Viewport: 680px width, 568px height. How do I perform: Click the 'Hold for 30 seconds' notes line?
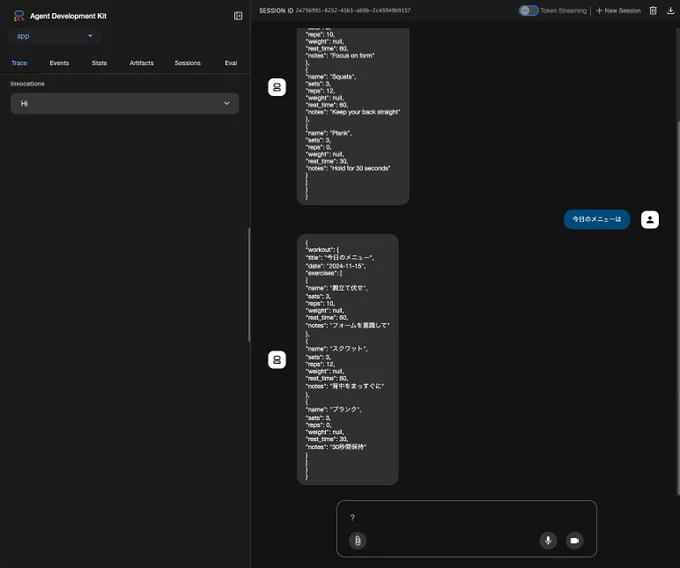[x=348, y=168]
